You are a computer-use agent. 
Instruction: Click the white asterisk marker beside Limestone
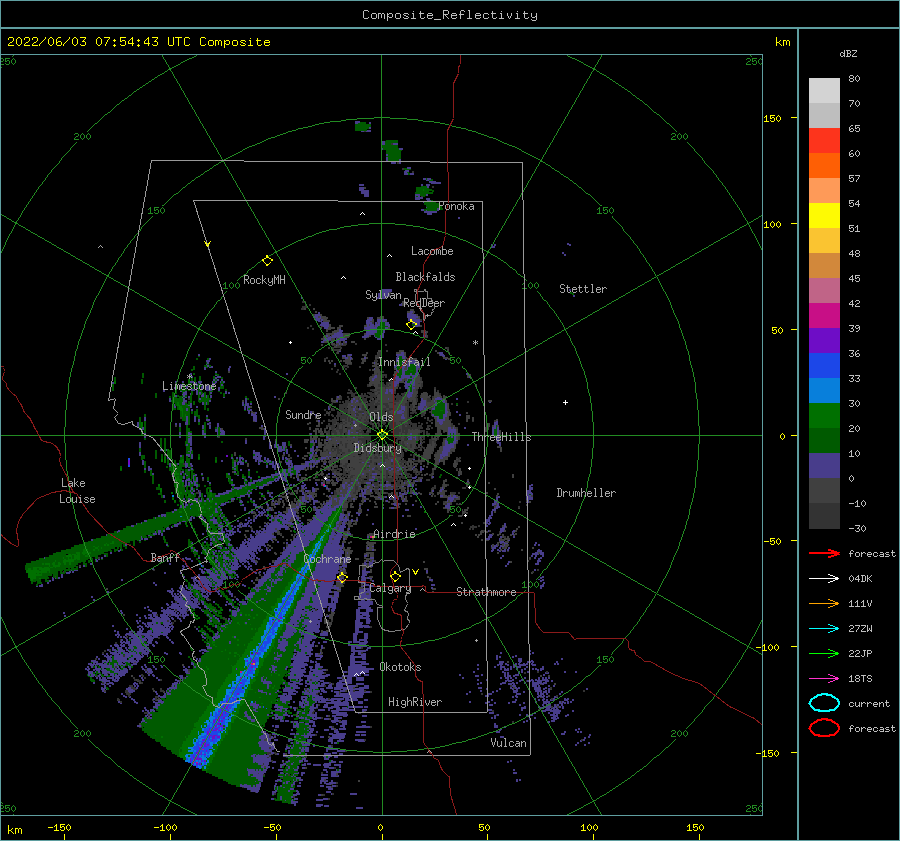189,377
